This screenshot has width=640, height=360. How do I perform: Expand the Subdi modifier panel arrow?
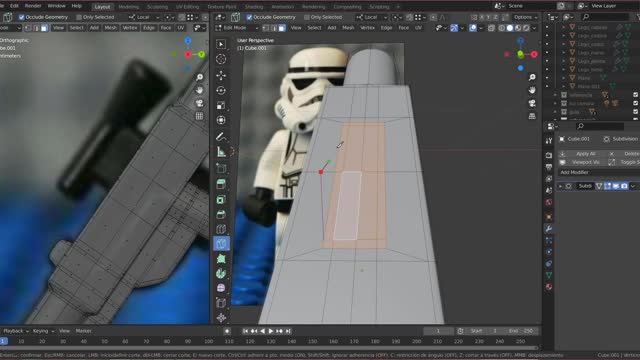560,186
